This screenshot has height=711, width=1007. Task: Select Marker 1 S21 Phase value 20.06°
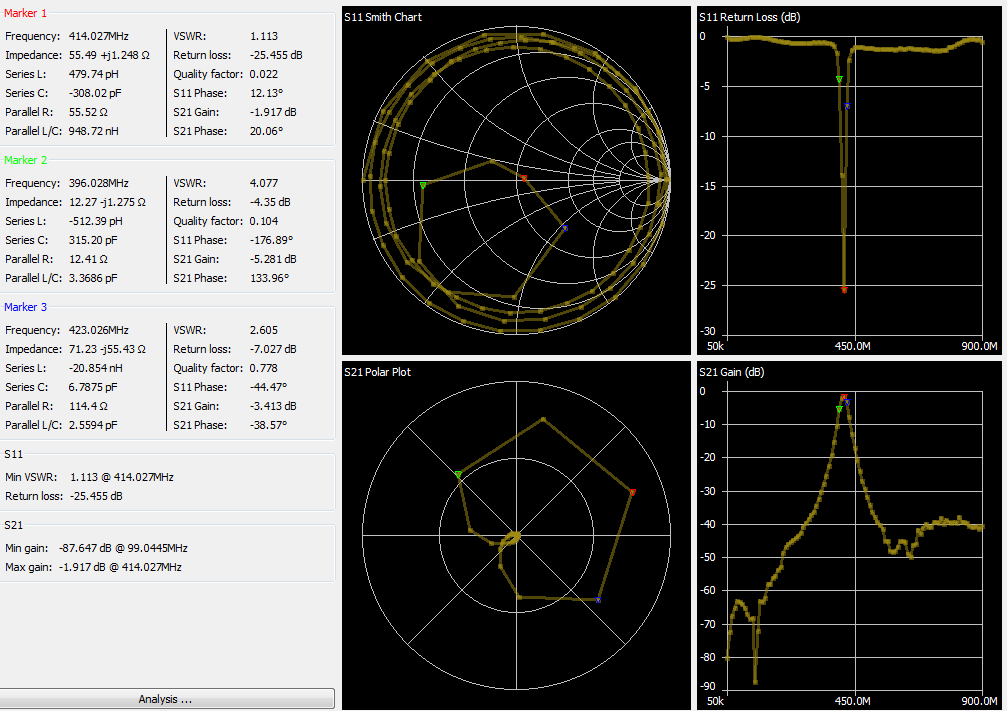coord(267,131)
